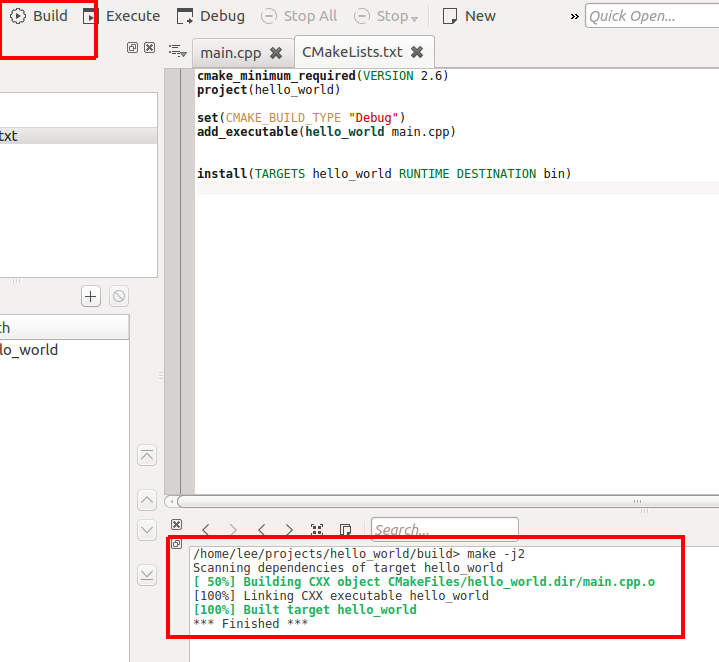Viewport: 719px width, 662px height.
Task: Click the add_executable line in the editor
Action: (x=326, y=132)
